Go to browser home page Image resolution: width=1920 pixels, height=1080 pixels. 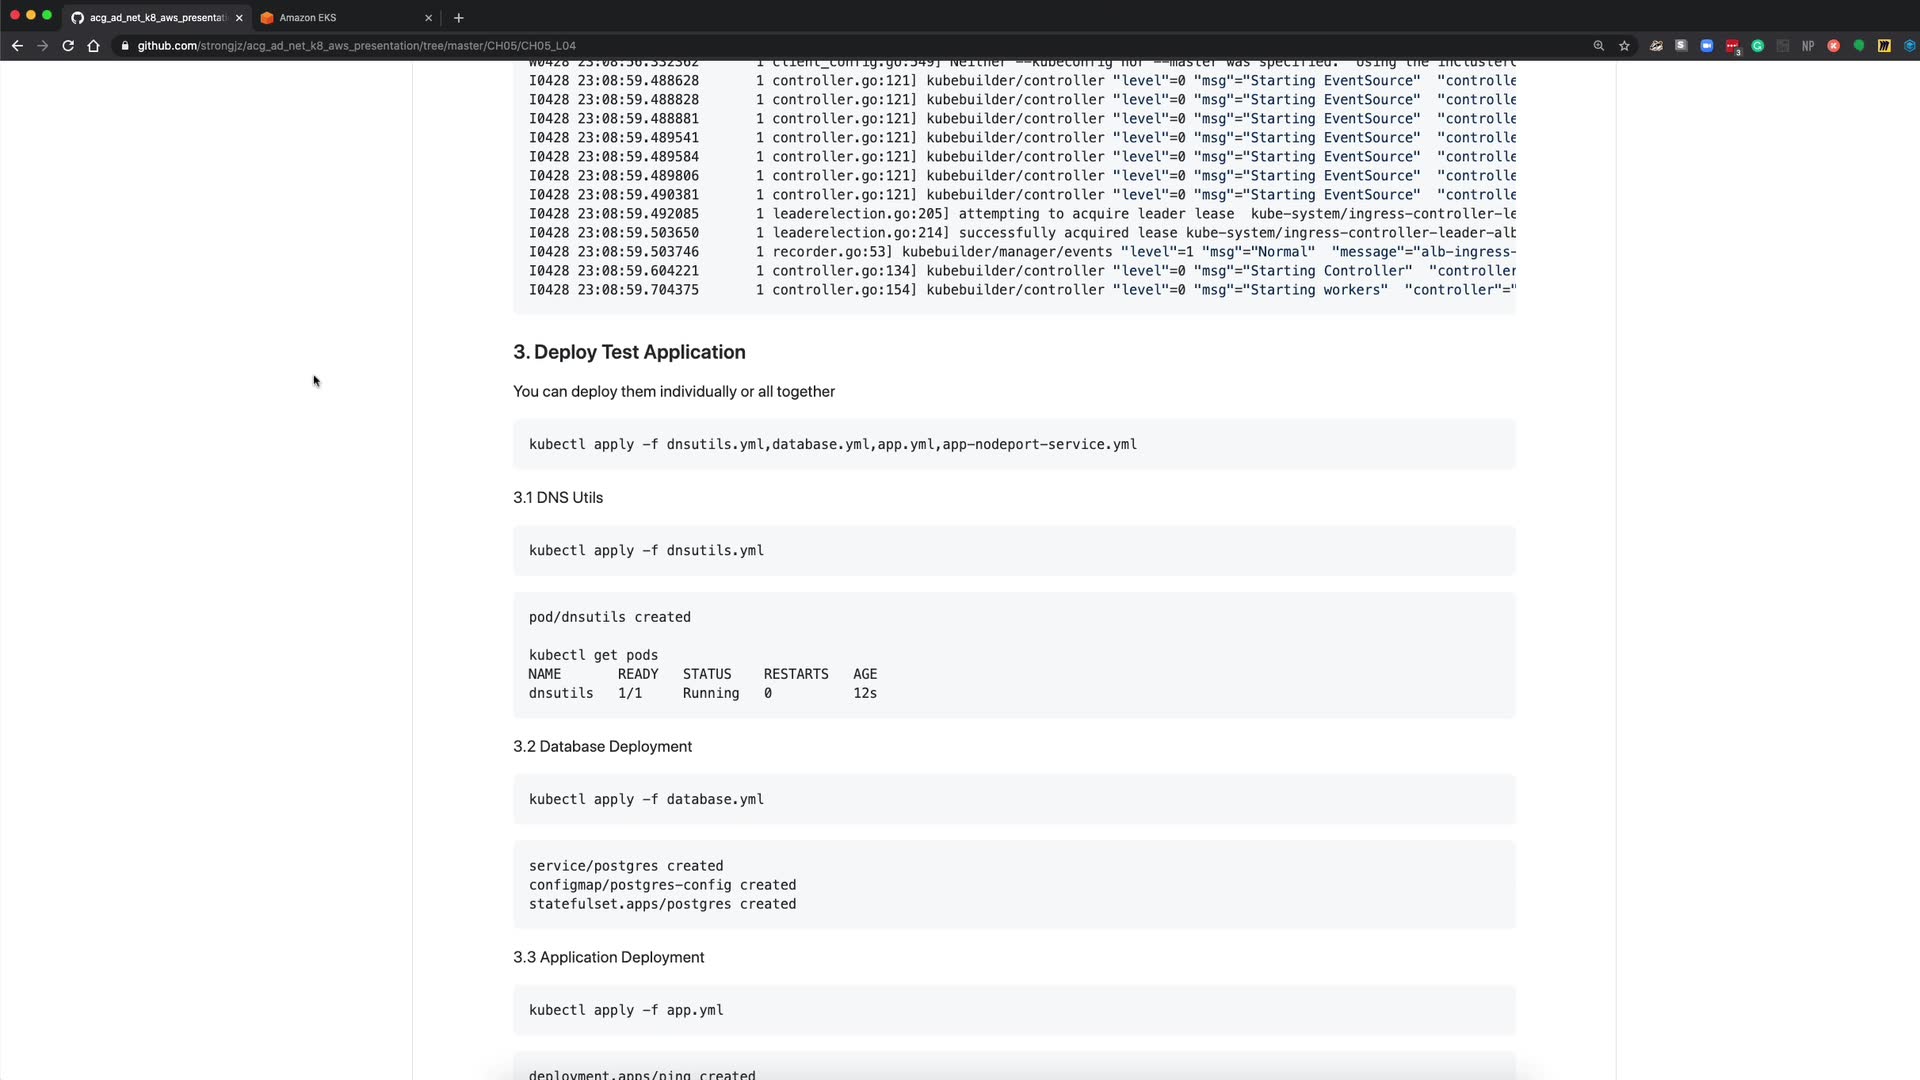pos(93,46)
